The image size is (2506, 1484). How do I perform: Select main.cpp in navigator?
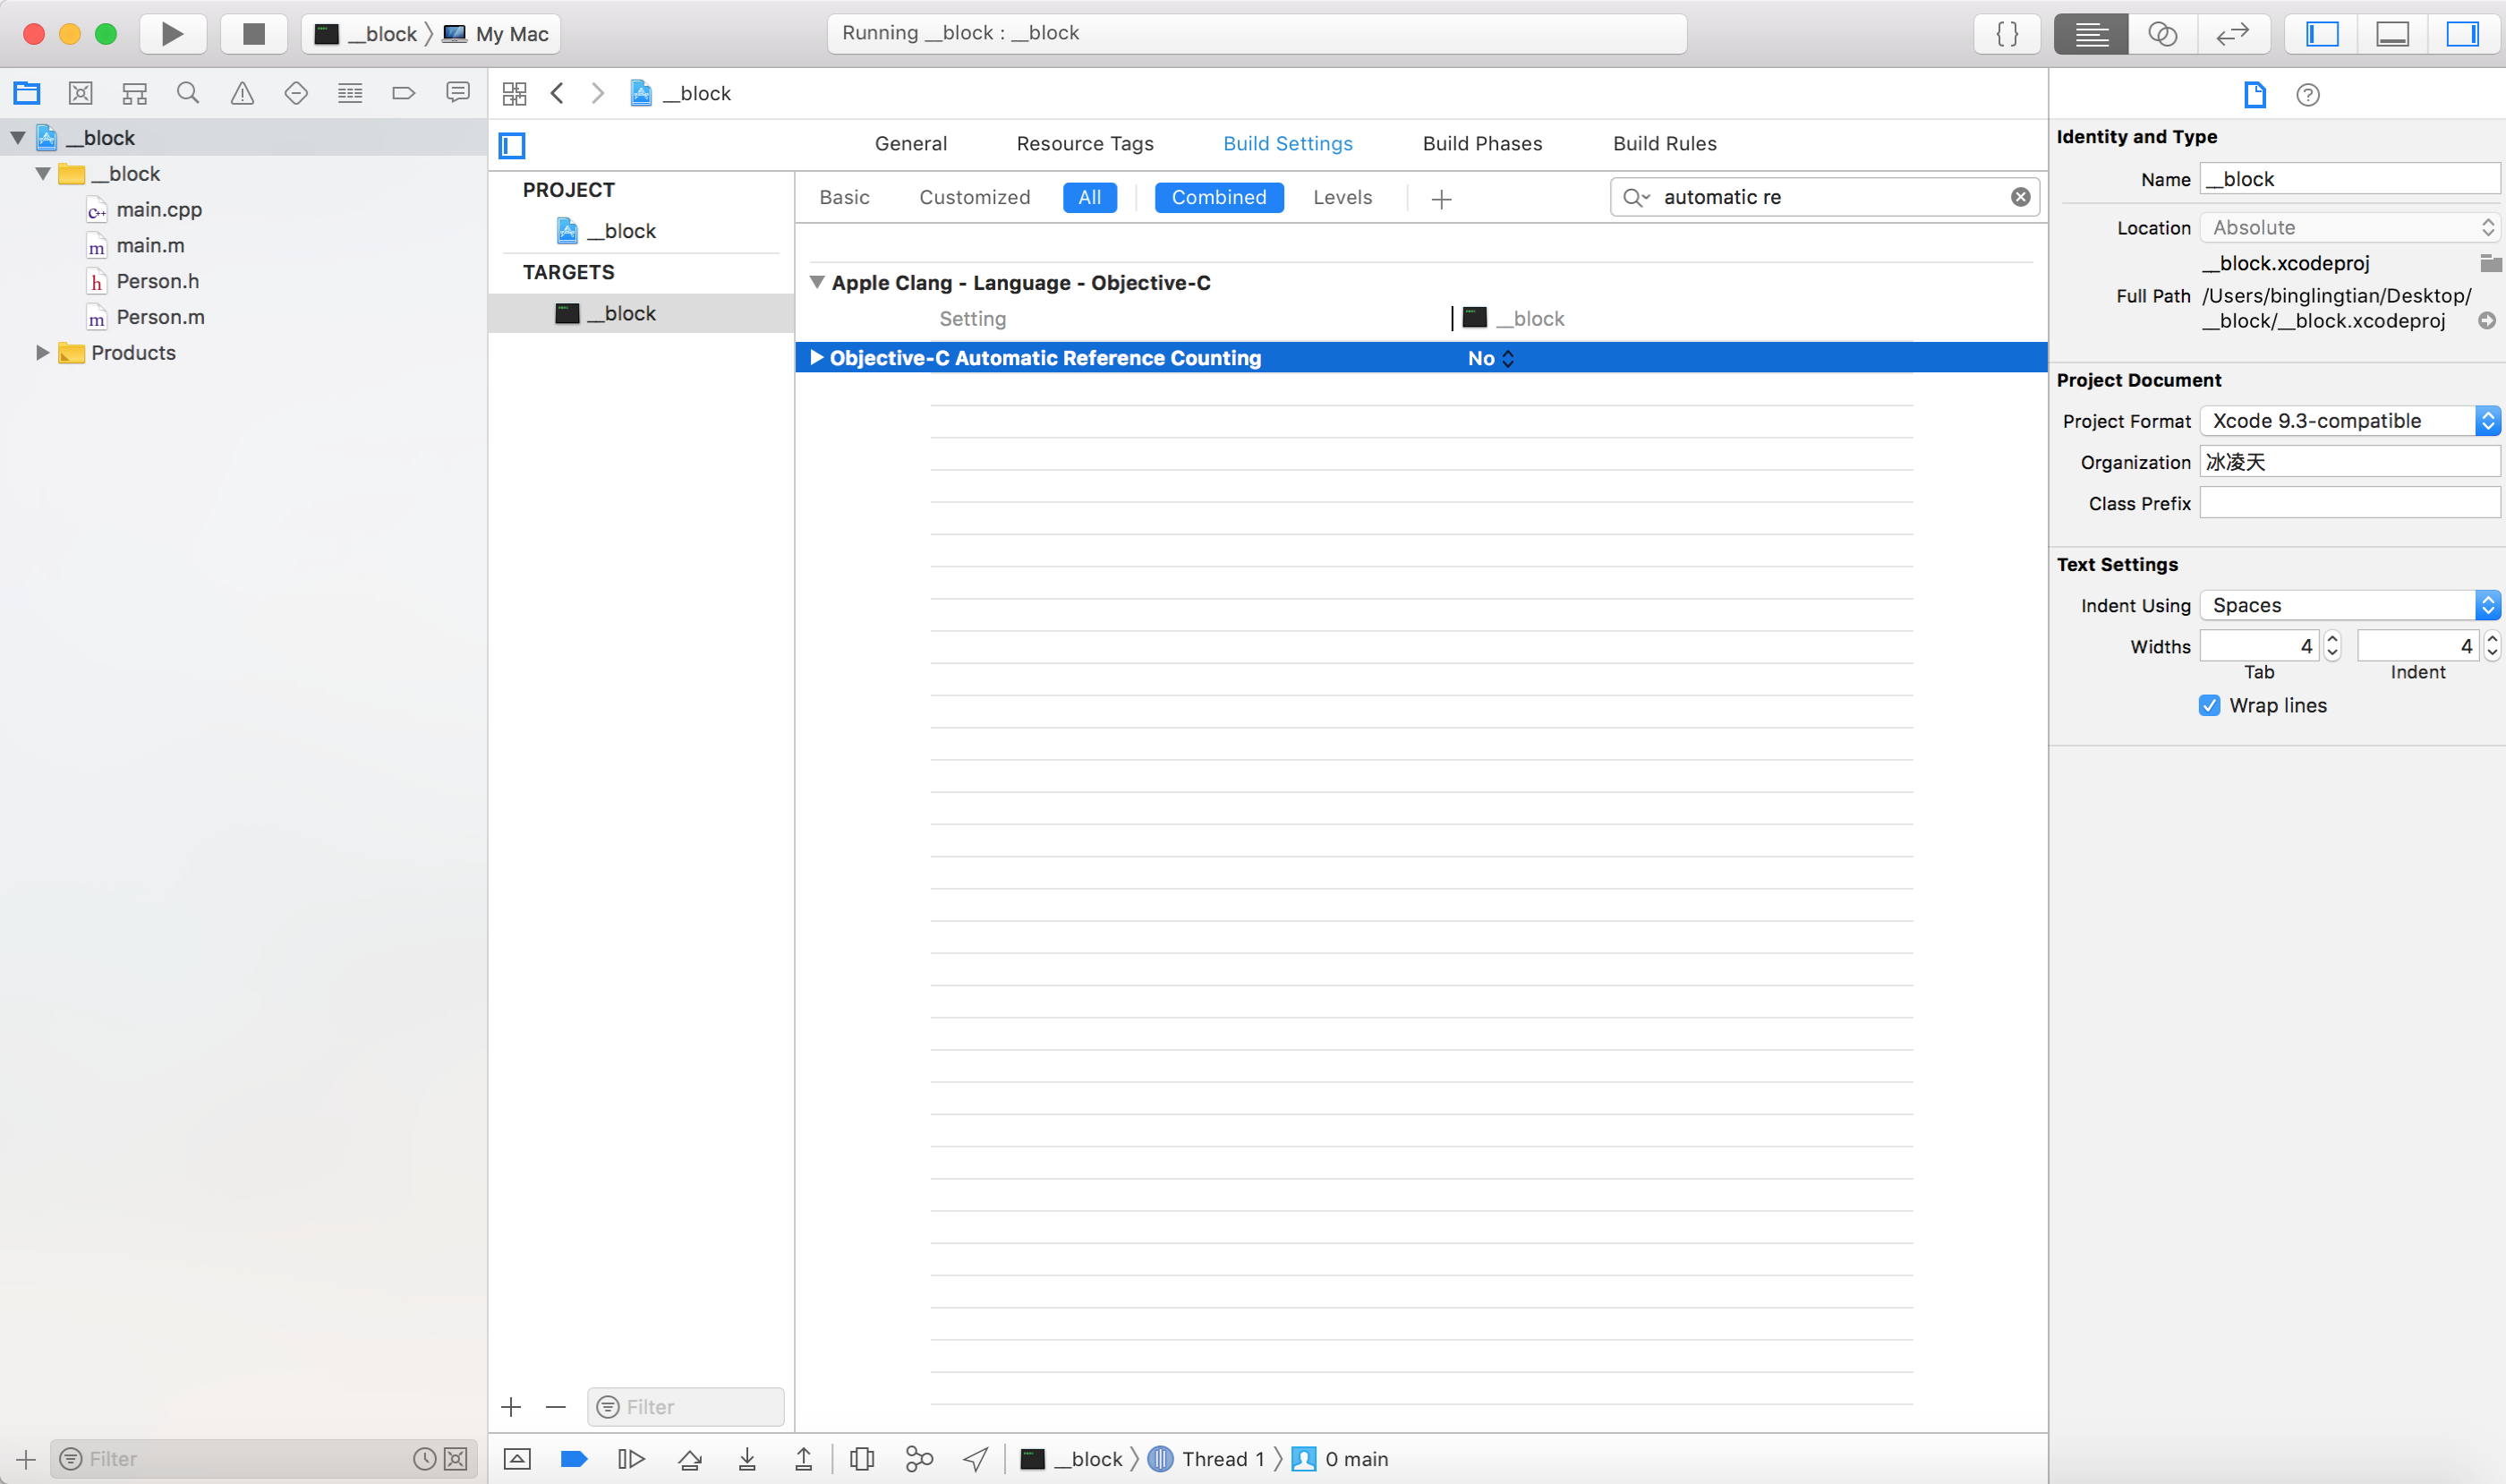point(159,209)
